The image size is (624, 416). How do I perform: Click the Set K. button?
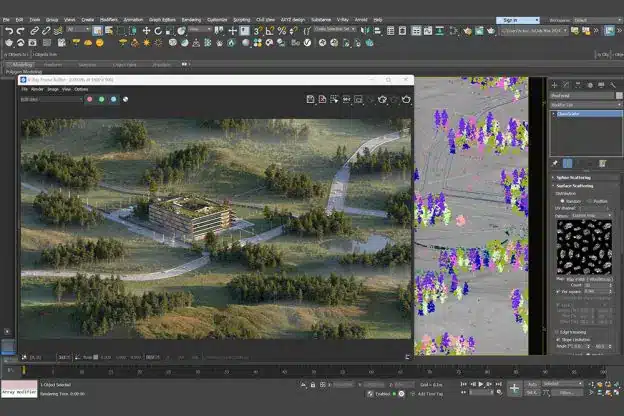point(532,393)
